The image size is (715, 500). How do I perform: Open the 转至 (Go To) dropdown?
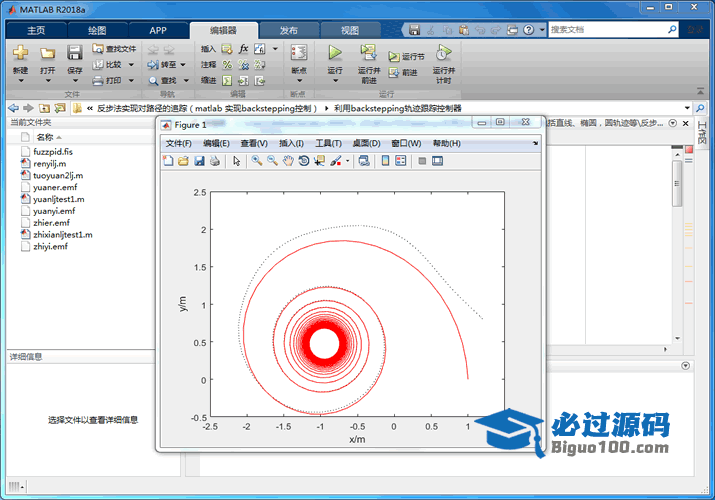tap(183, 65)
